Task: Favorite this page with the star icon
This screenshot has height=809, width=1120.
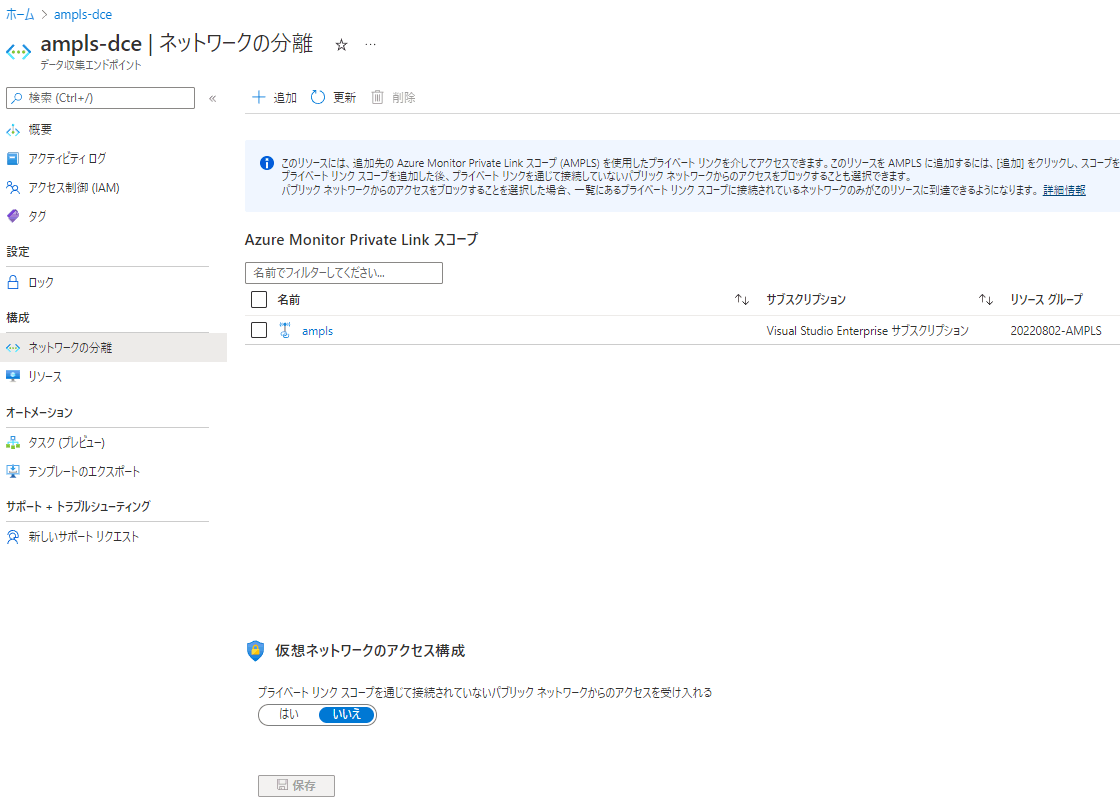Action: tap(341, 45)
